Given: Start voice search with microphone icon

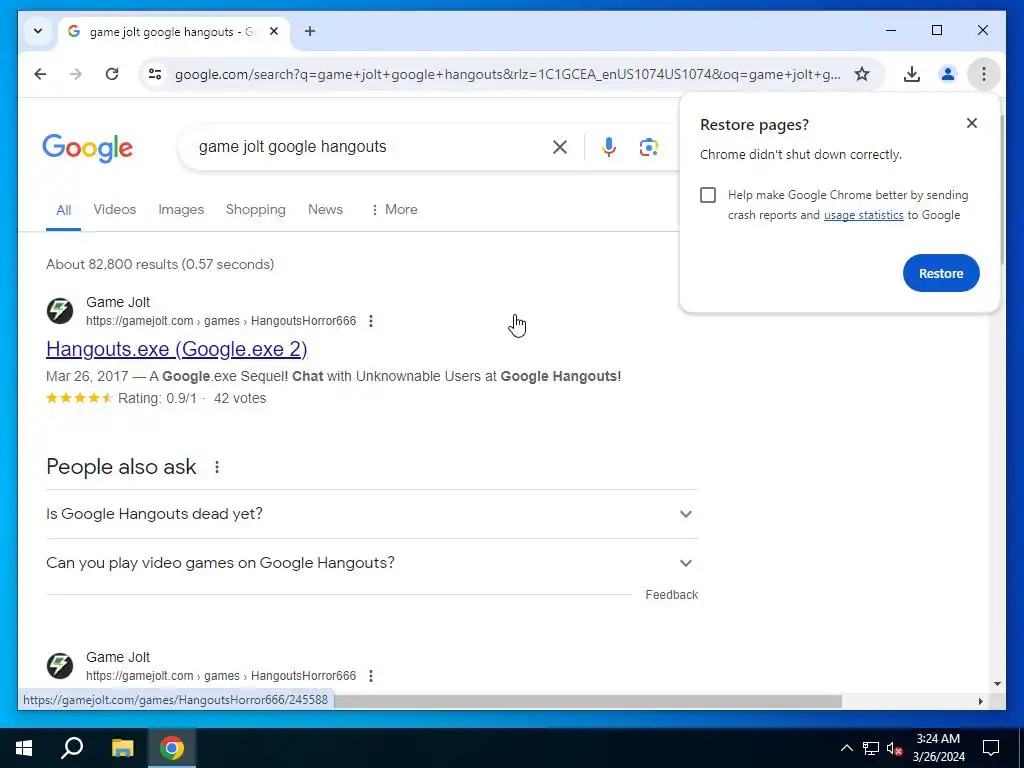Looking at the screenshot, I should [x=609, y=147].
